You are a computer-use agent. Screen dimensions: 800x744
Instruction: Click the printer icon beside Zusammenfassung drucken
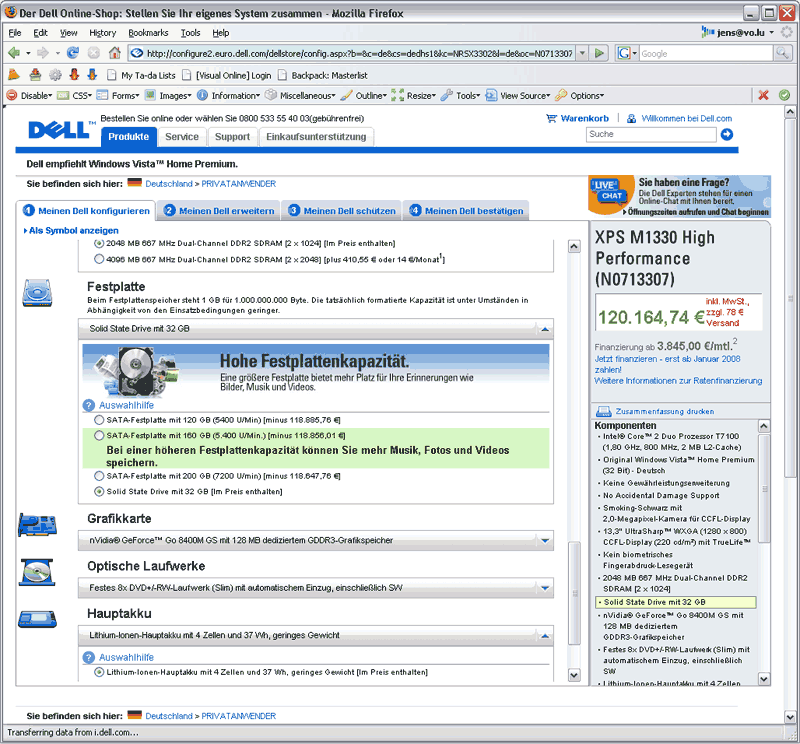tap(603, 411)
